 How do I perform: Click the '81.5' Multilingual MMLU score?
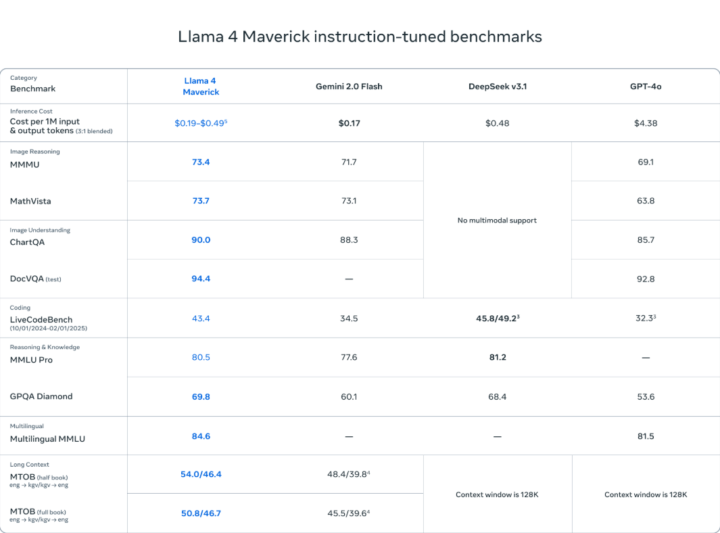pos(646,436)
